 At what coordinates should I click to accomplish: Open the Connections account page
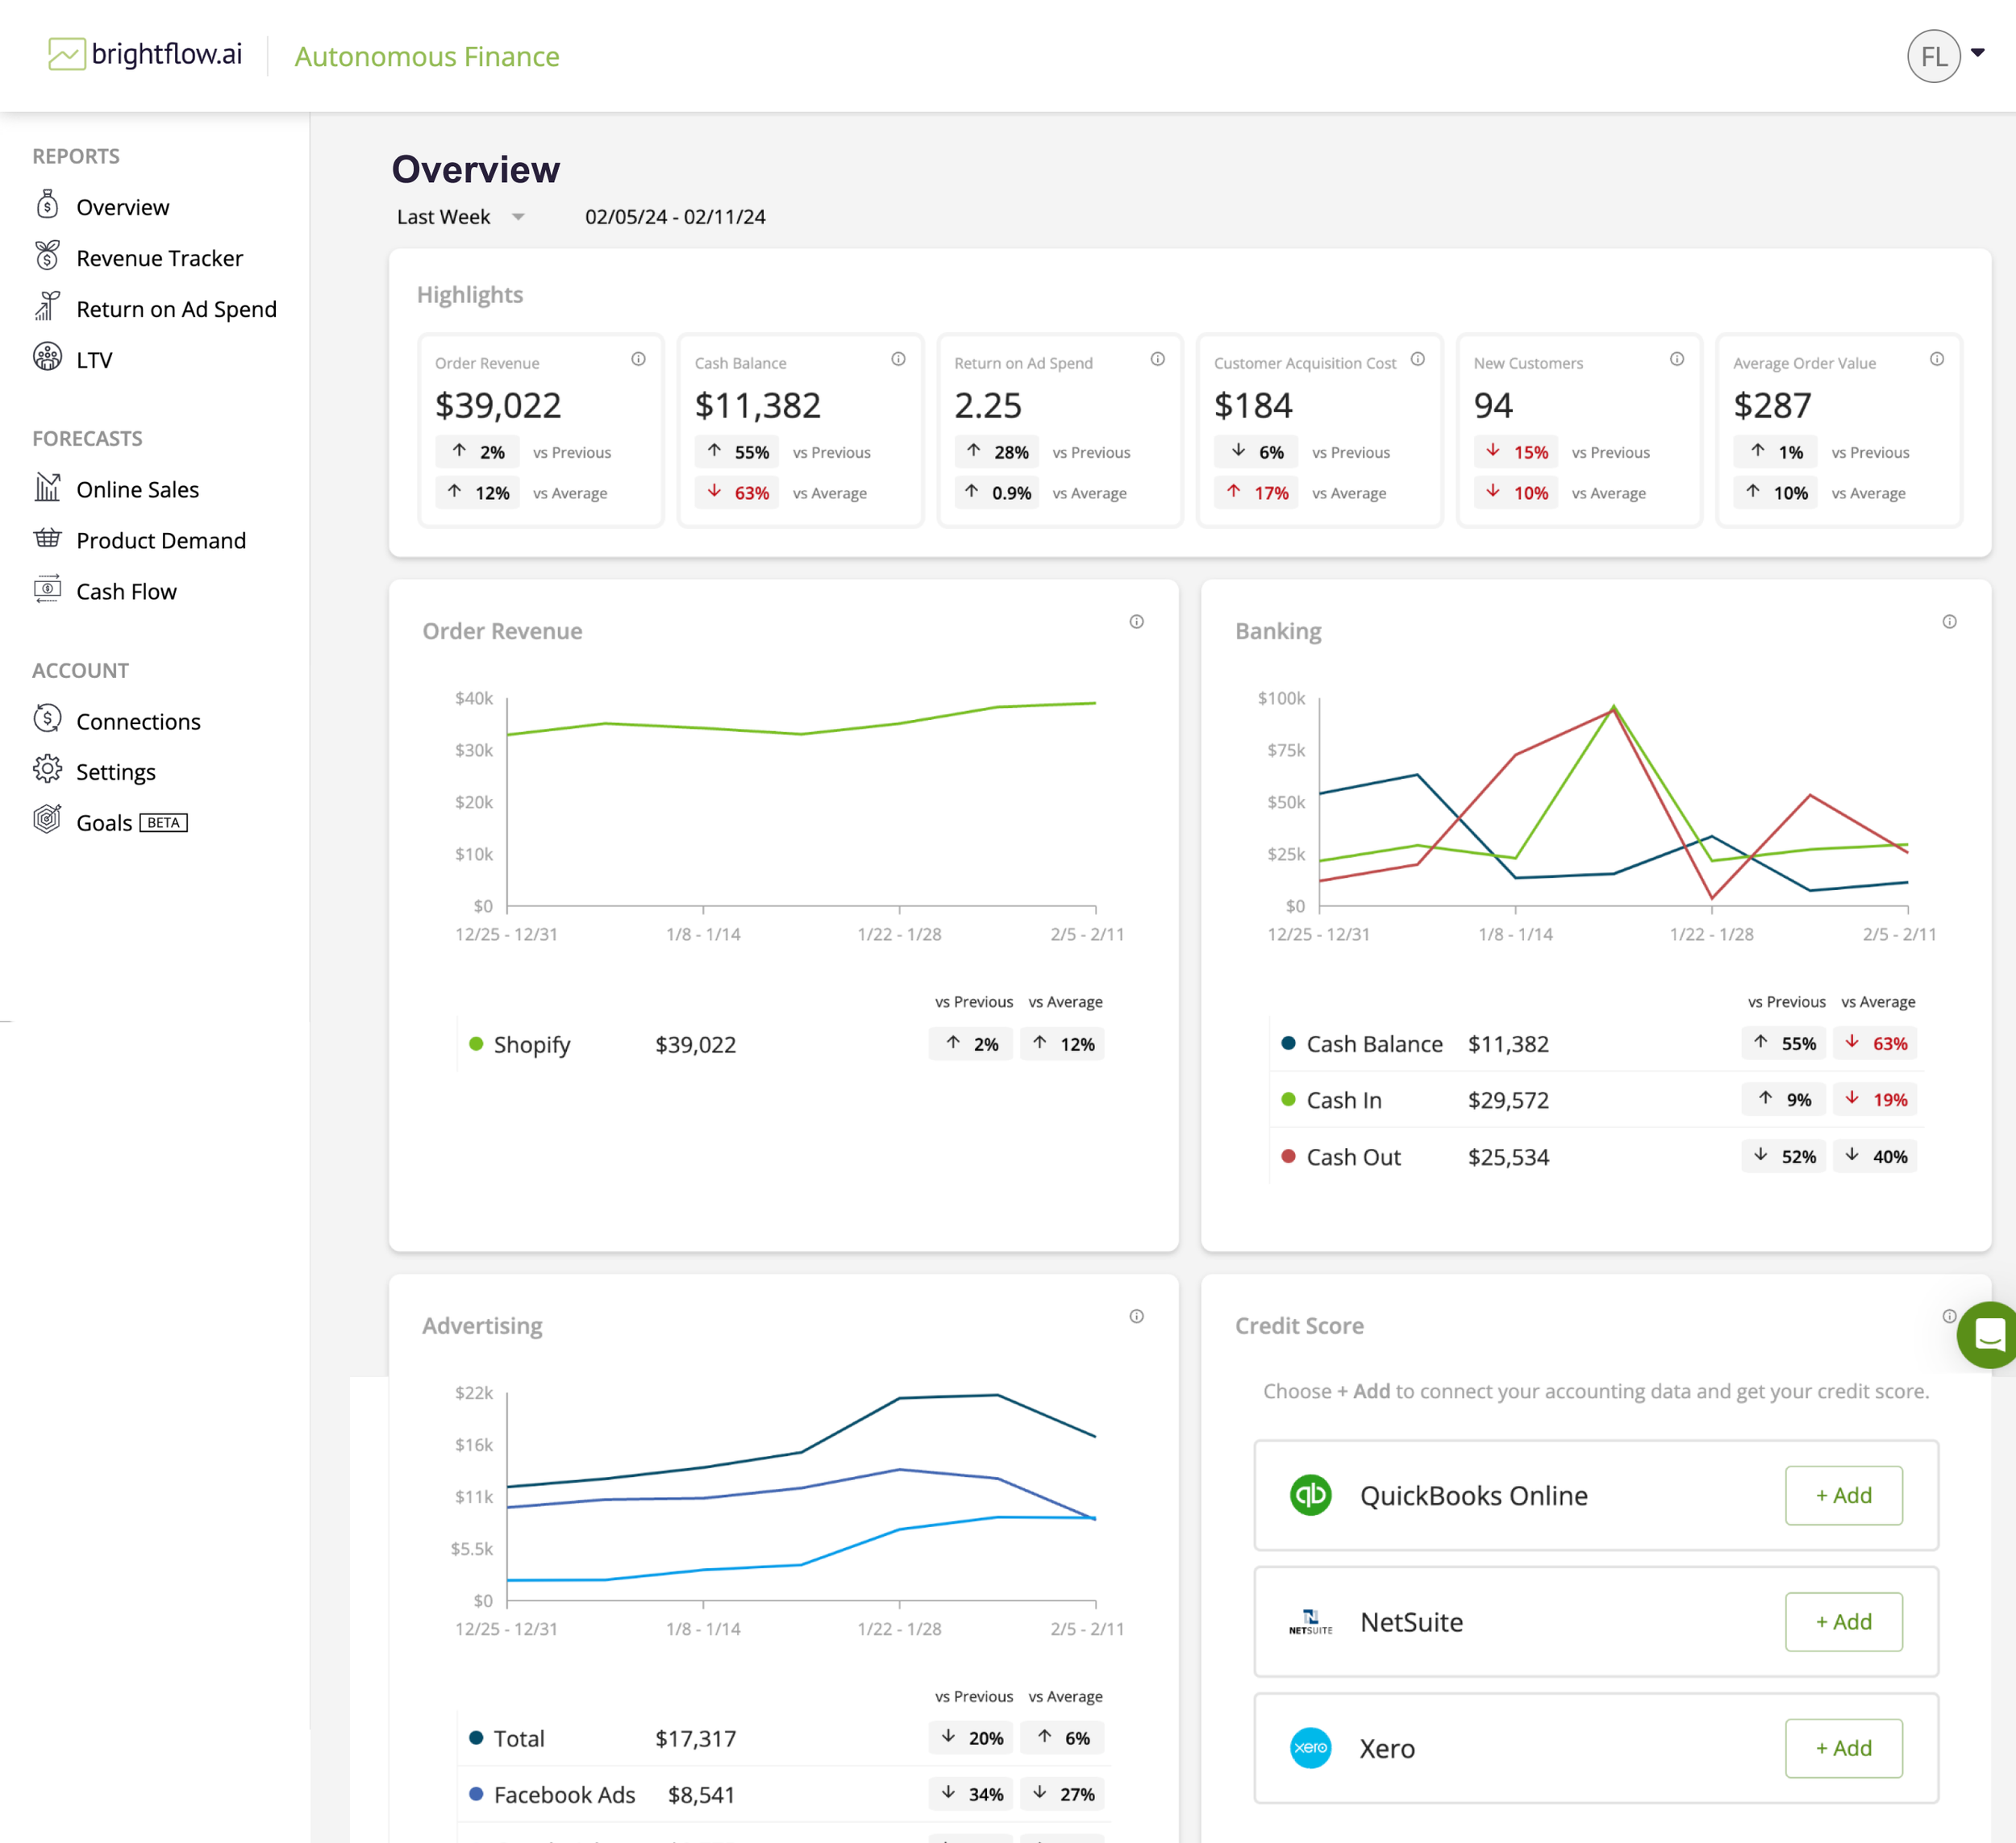[138, 721]
